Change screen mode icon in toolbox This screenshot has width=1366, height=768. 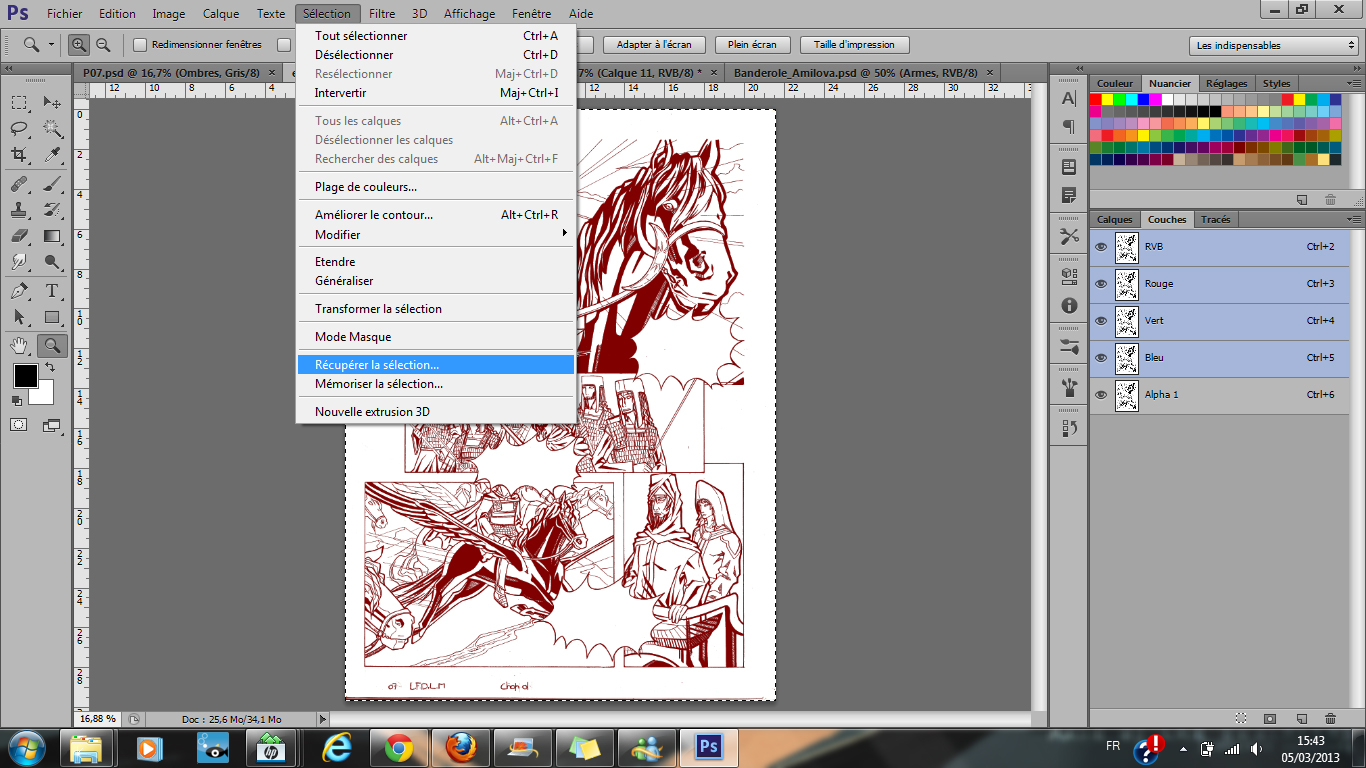coord(52,425)
